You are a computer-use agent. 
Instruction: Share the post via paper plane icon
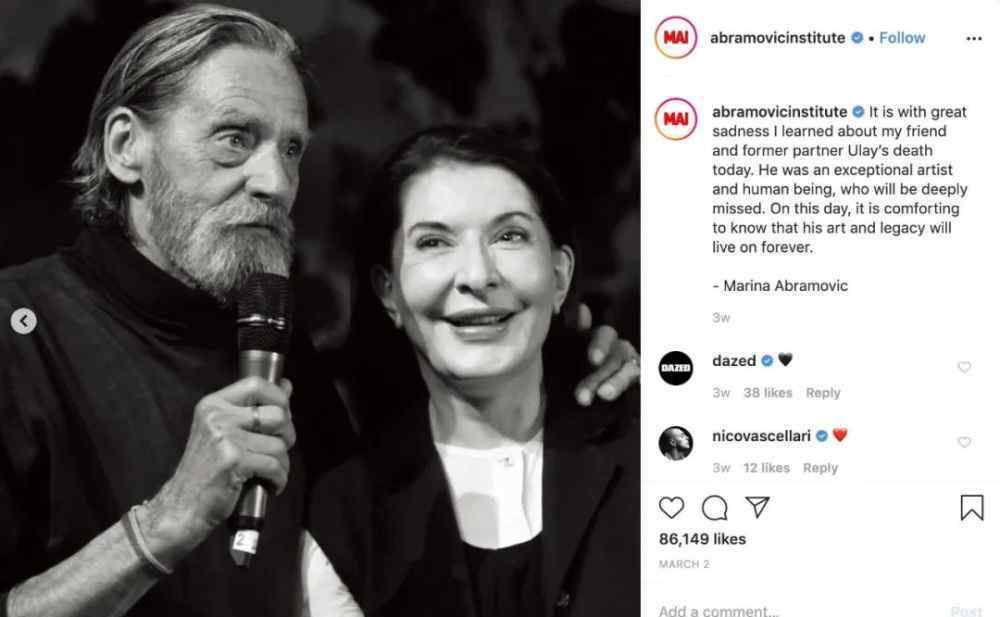tap(758, 507)
